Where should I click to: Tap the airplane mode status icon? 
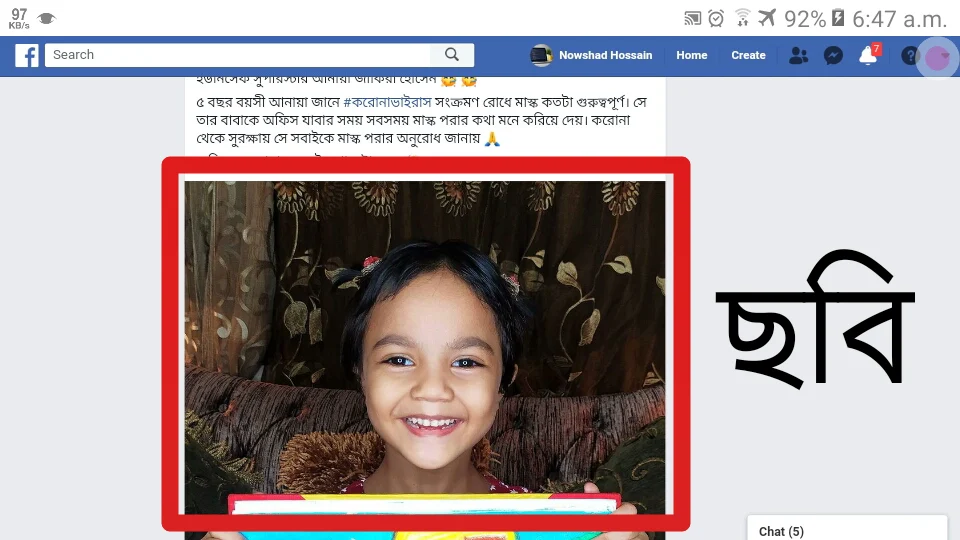pyautogui.click(x=767, y=18)
